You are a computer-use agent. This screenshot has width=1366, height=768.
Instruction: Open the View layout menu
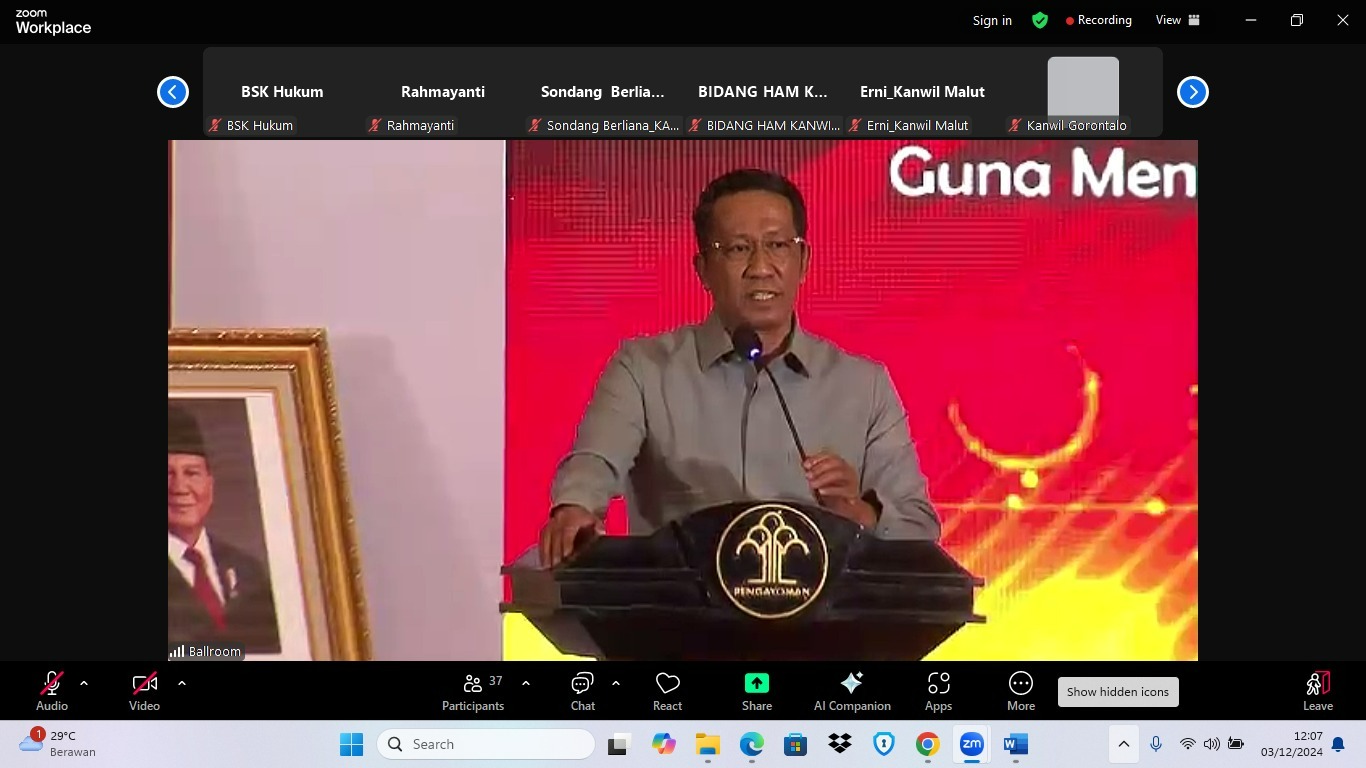tap(1177, 20)
